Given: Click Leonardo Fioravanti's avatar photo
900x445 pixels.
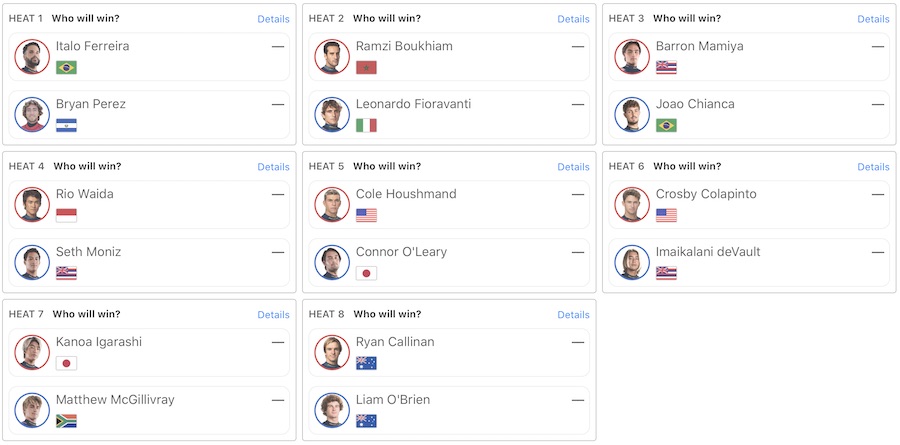Looking at the screenshot, I should [332, 114].
